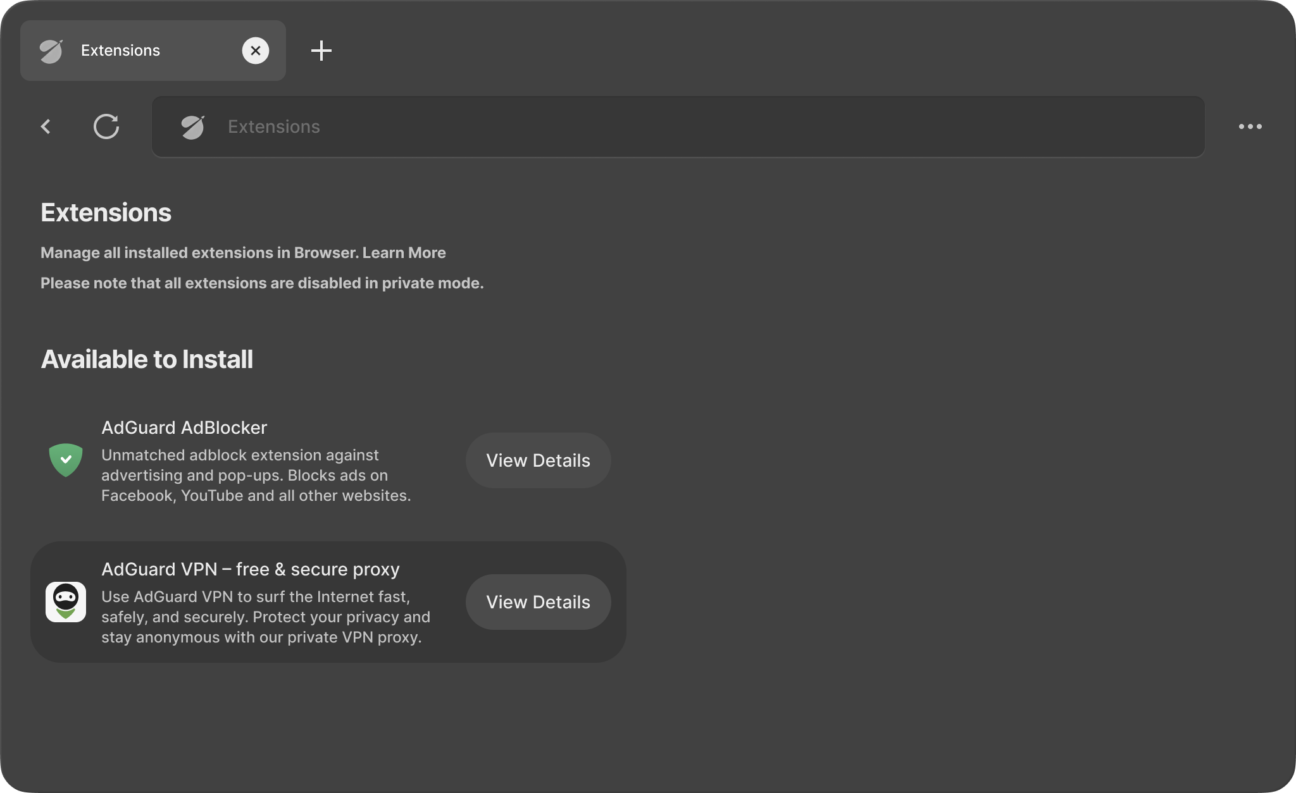Open the browser options with the three-dot menu
This screenshot has width=1296, height=793.
[x=1249, y=126]
